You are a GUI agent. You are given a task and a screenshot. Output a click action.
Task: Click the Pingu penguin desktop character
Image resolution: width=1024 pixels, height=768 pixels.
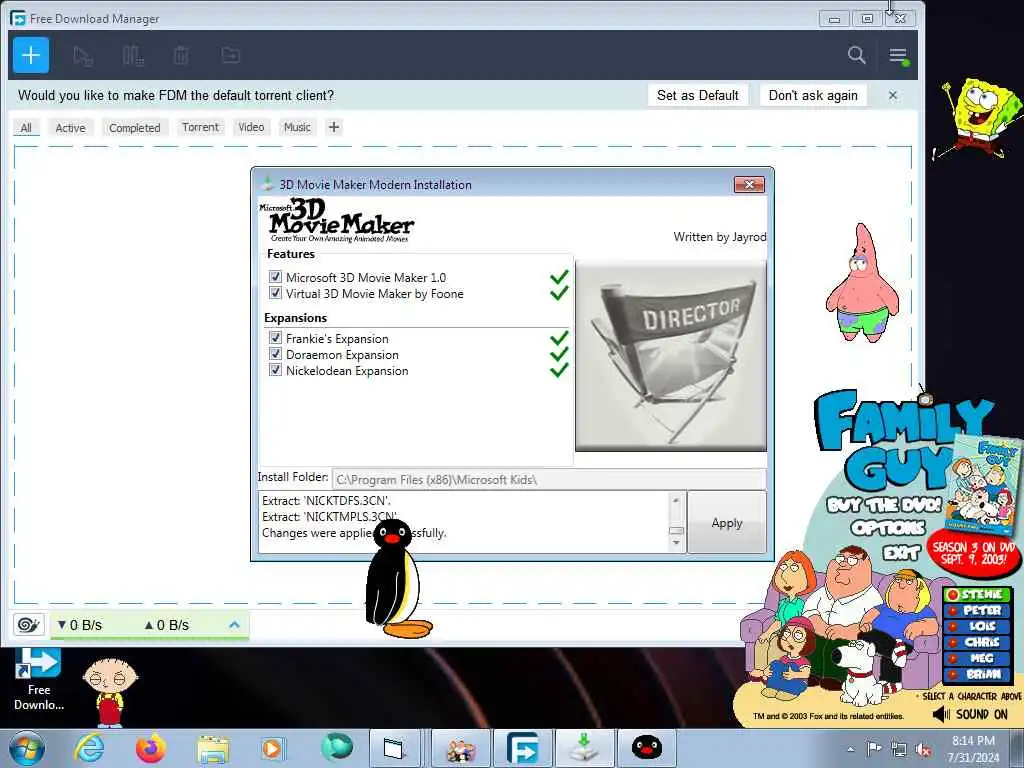pyautogui.click(x=396, y=579)
